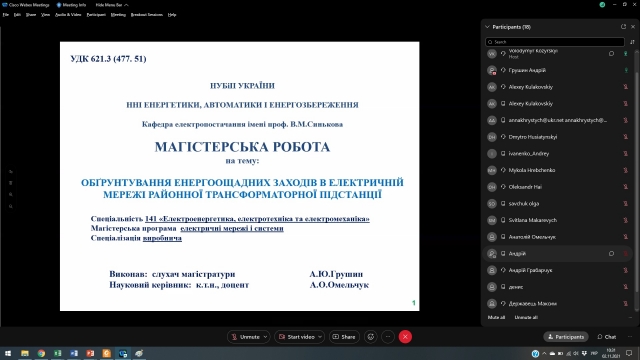Screen dimensions: 640x360
Task: Expand the Unmute audio options arrow
Action: [x=265, y=337]
